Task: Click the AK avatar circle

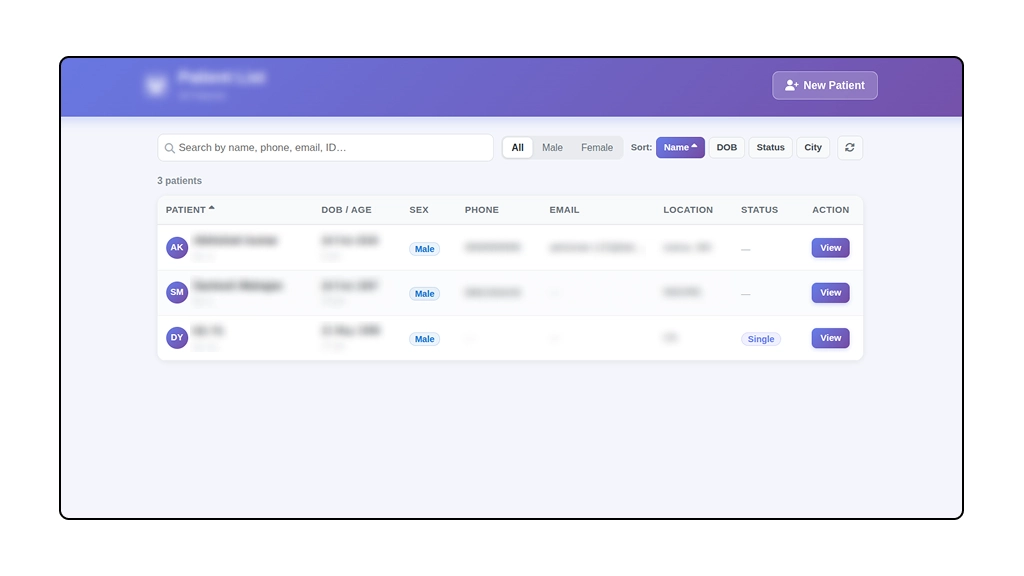Action: pos(177,248)
